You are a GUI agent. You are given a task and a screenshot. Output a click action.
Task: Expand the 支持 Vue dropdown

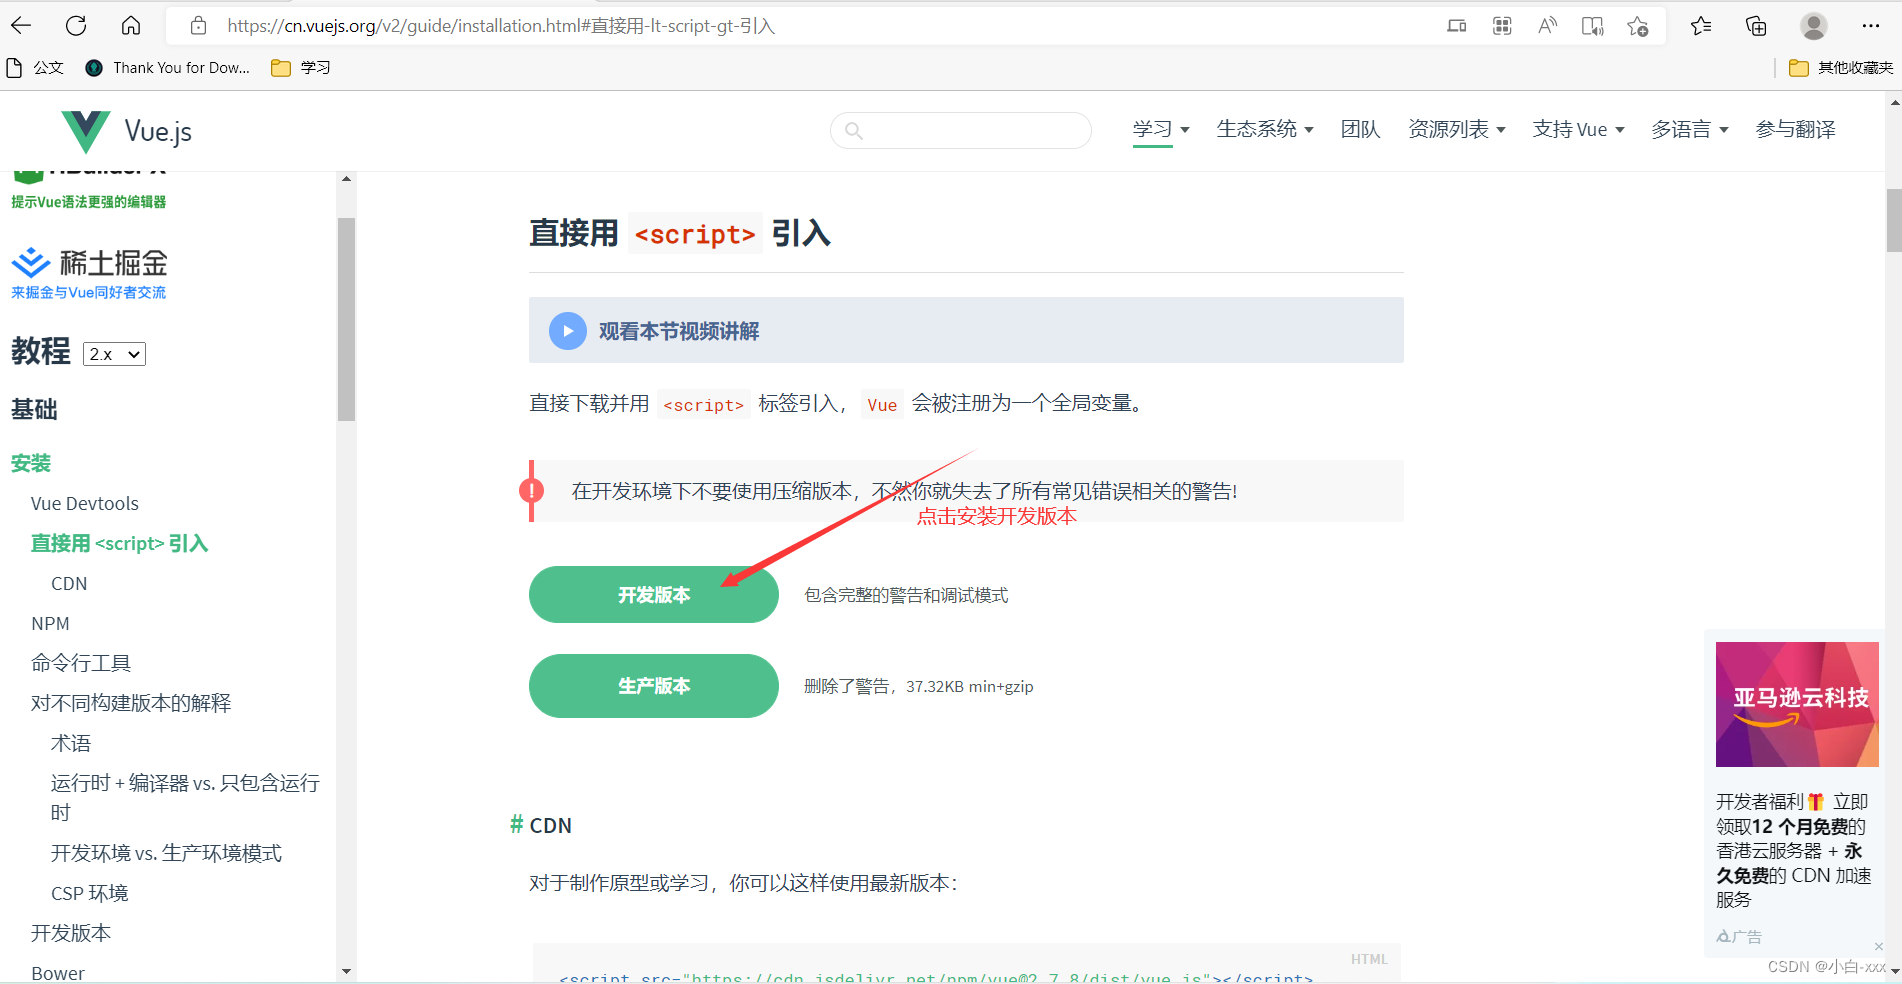click(1579, 129)
